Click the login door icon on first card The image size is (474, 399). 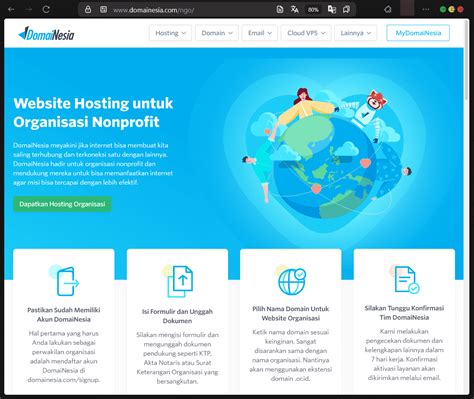64,281
